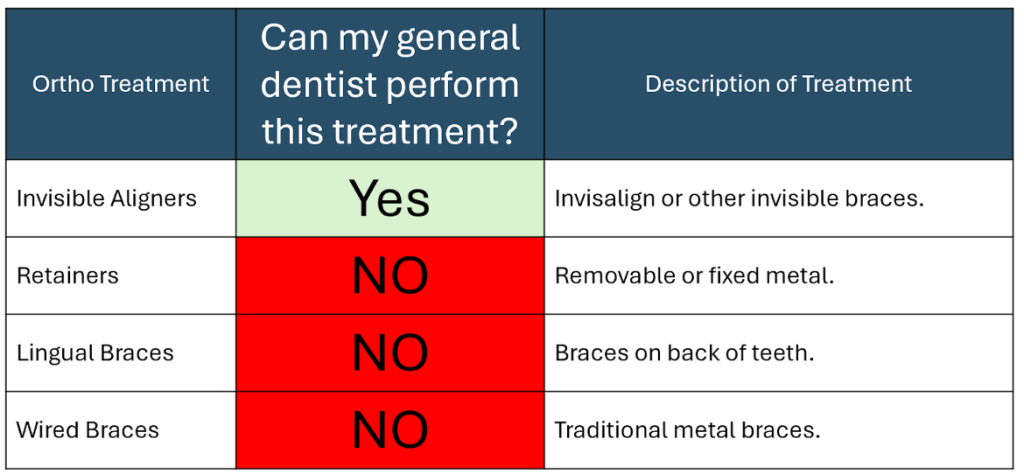Click the Removable or fixed metal text
The image size is (1024, 474).
695,276
